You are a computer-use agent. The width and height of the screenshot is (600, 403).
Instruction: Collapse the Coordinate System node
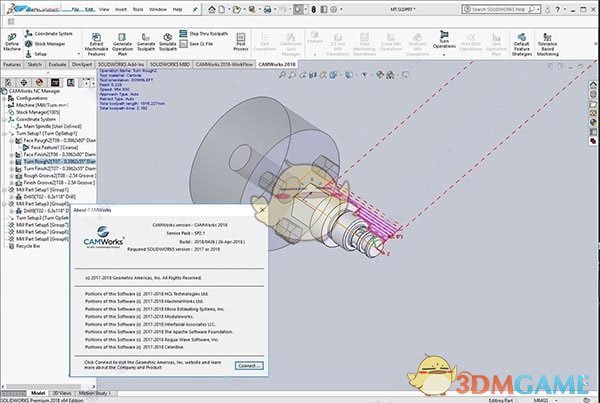point(4,119)
